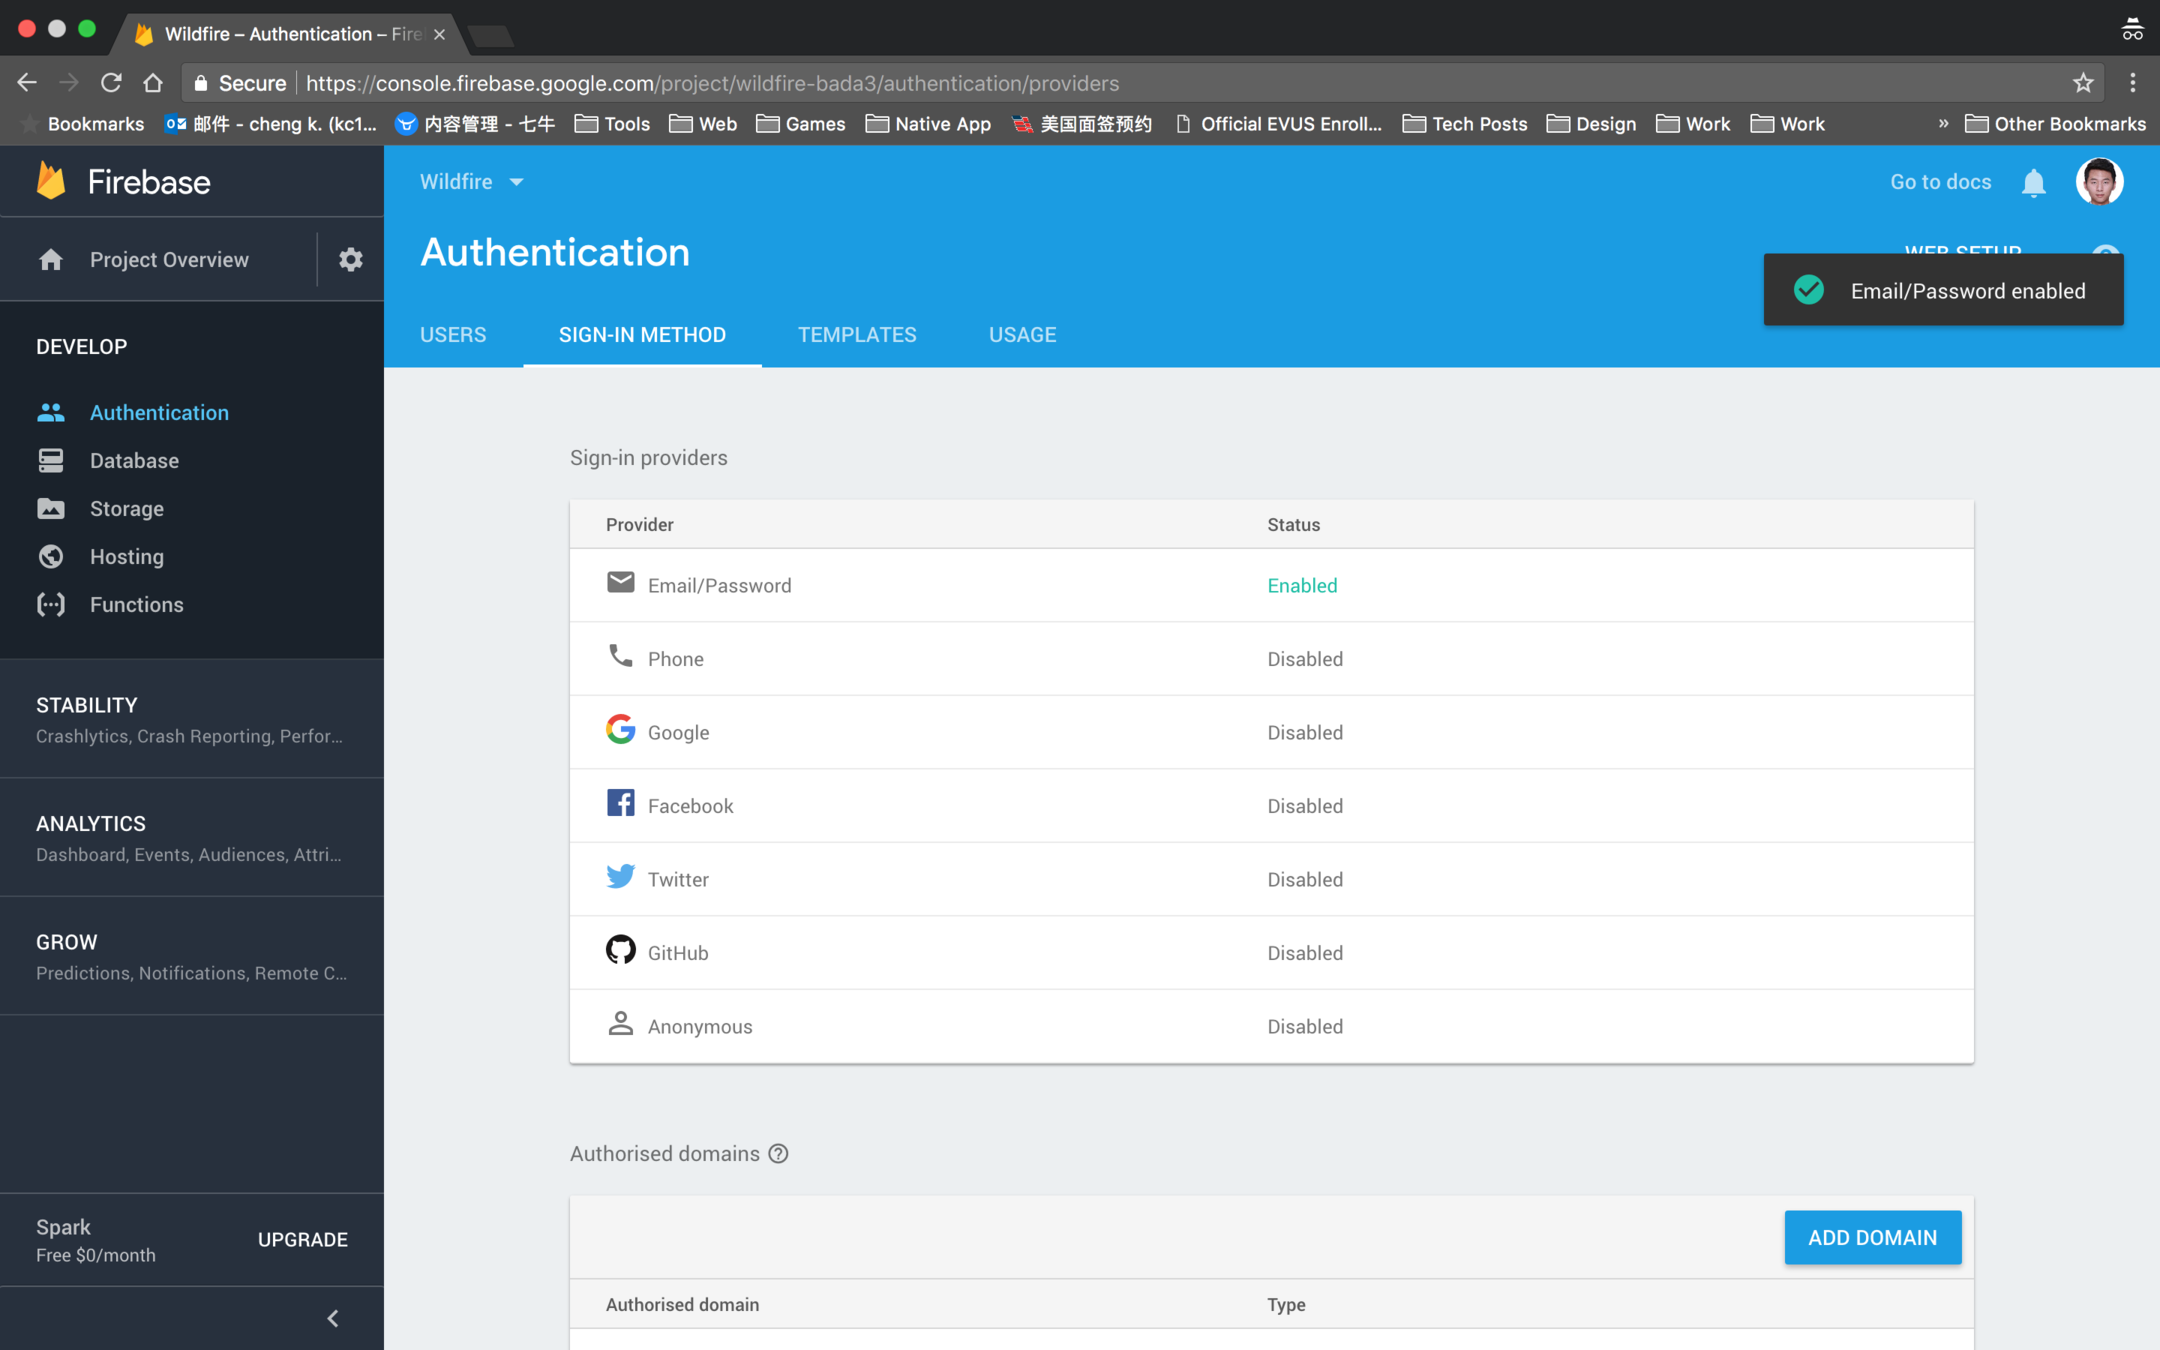Reload the page in browser toolbar
The image size is (2160, 1350).
pyautogui.click(x=111, y=83)
